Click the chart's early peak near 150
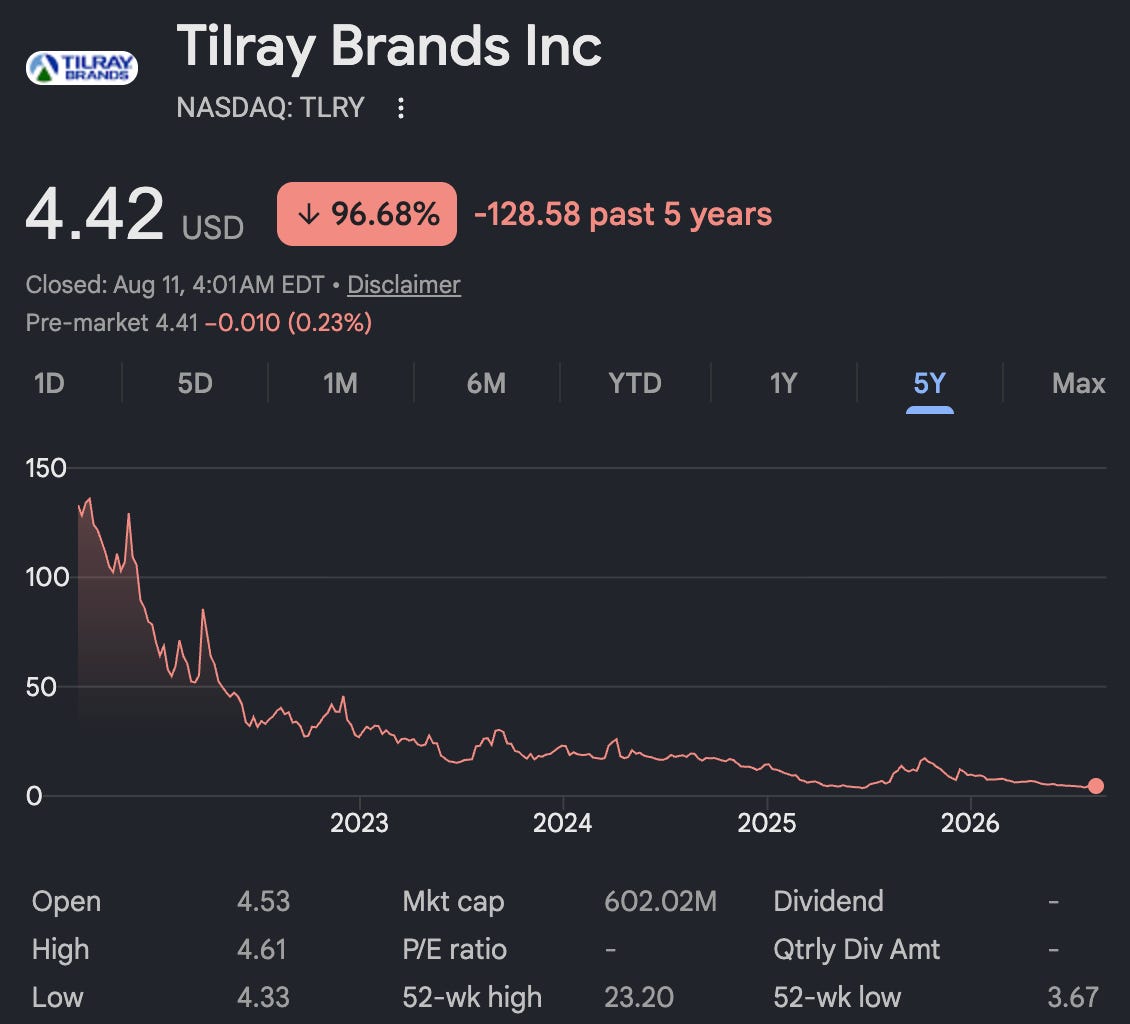Screen dimensions: 1130x1024 [89, 499]
